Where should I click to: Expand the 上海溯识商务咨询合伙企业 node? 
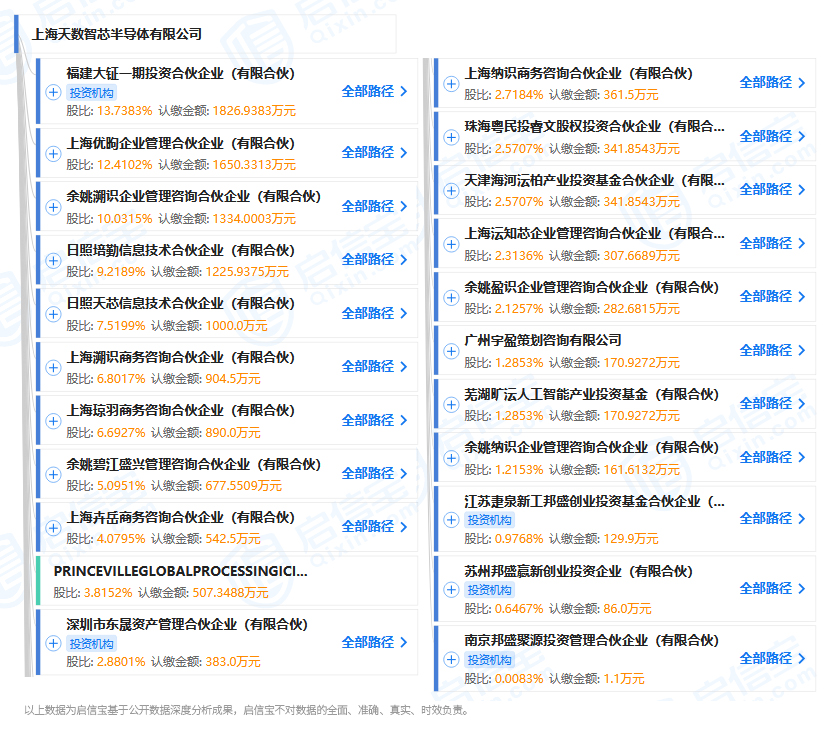click(53, 367)
